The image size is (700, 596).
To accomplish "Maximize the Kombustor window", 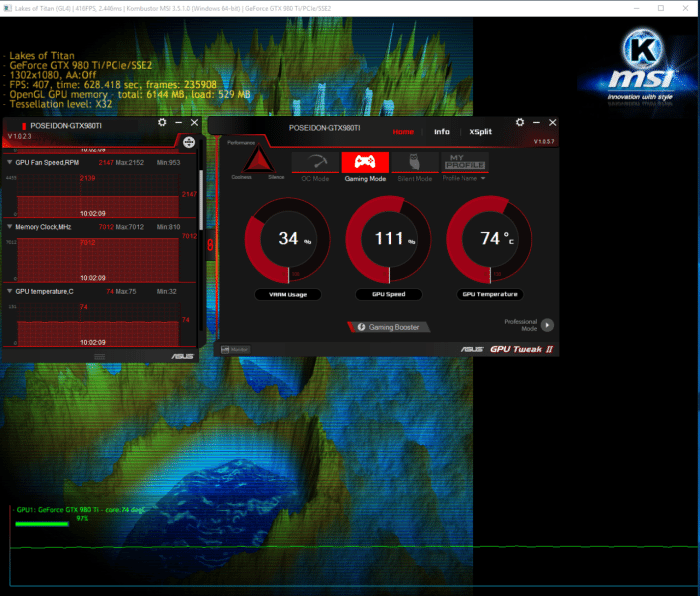I will (x=661, y=8).
